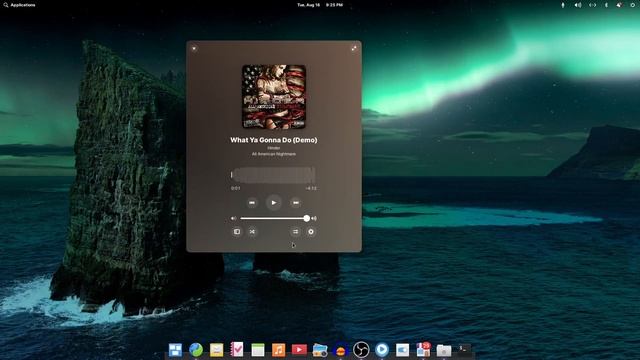
Task: Open Multitasking View from the dock
Action: 176,350
